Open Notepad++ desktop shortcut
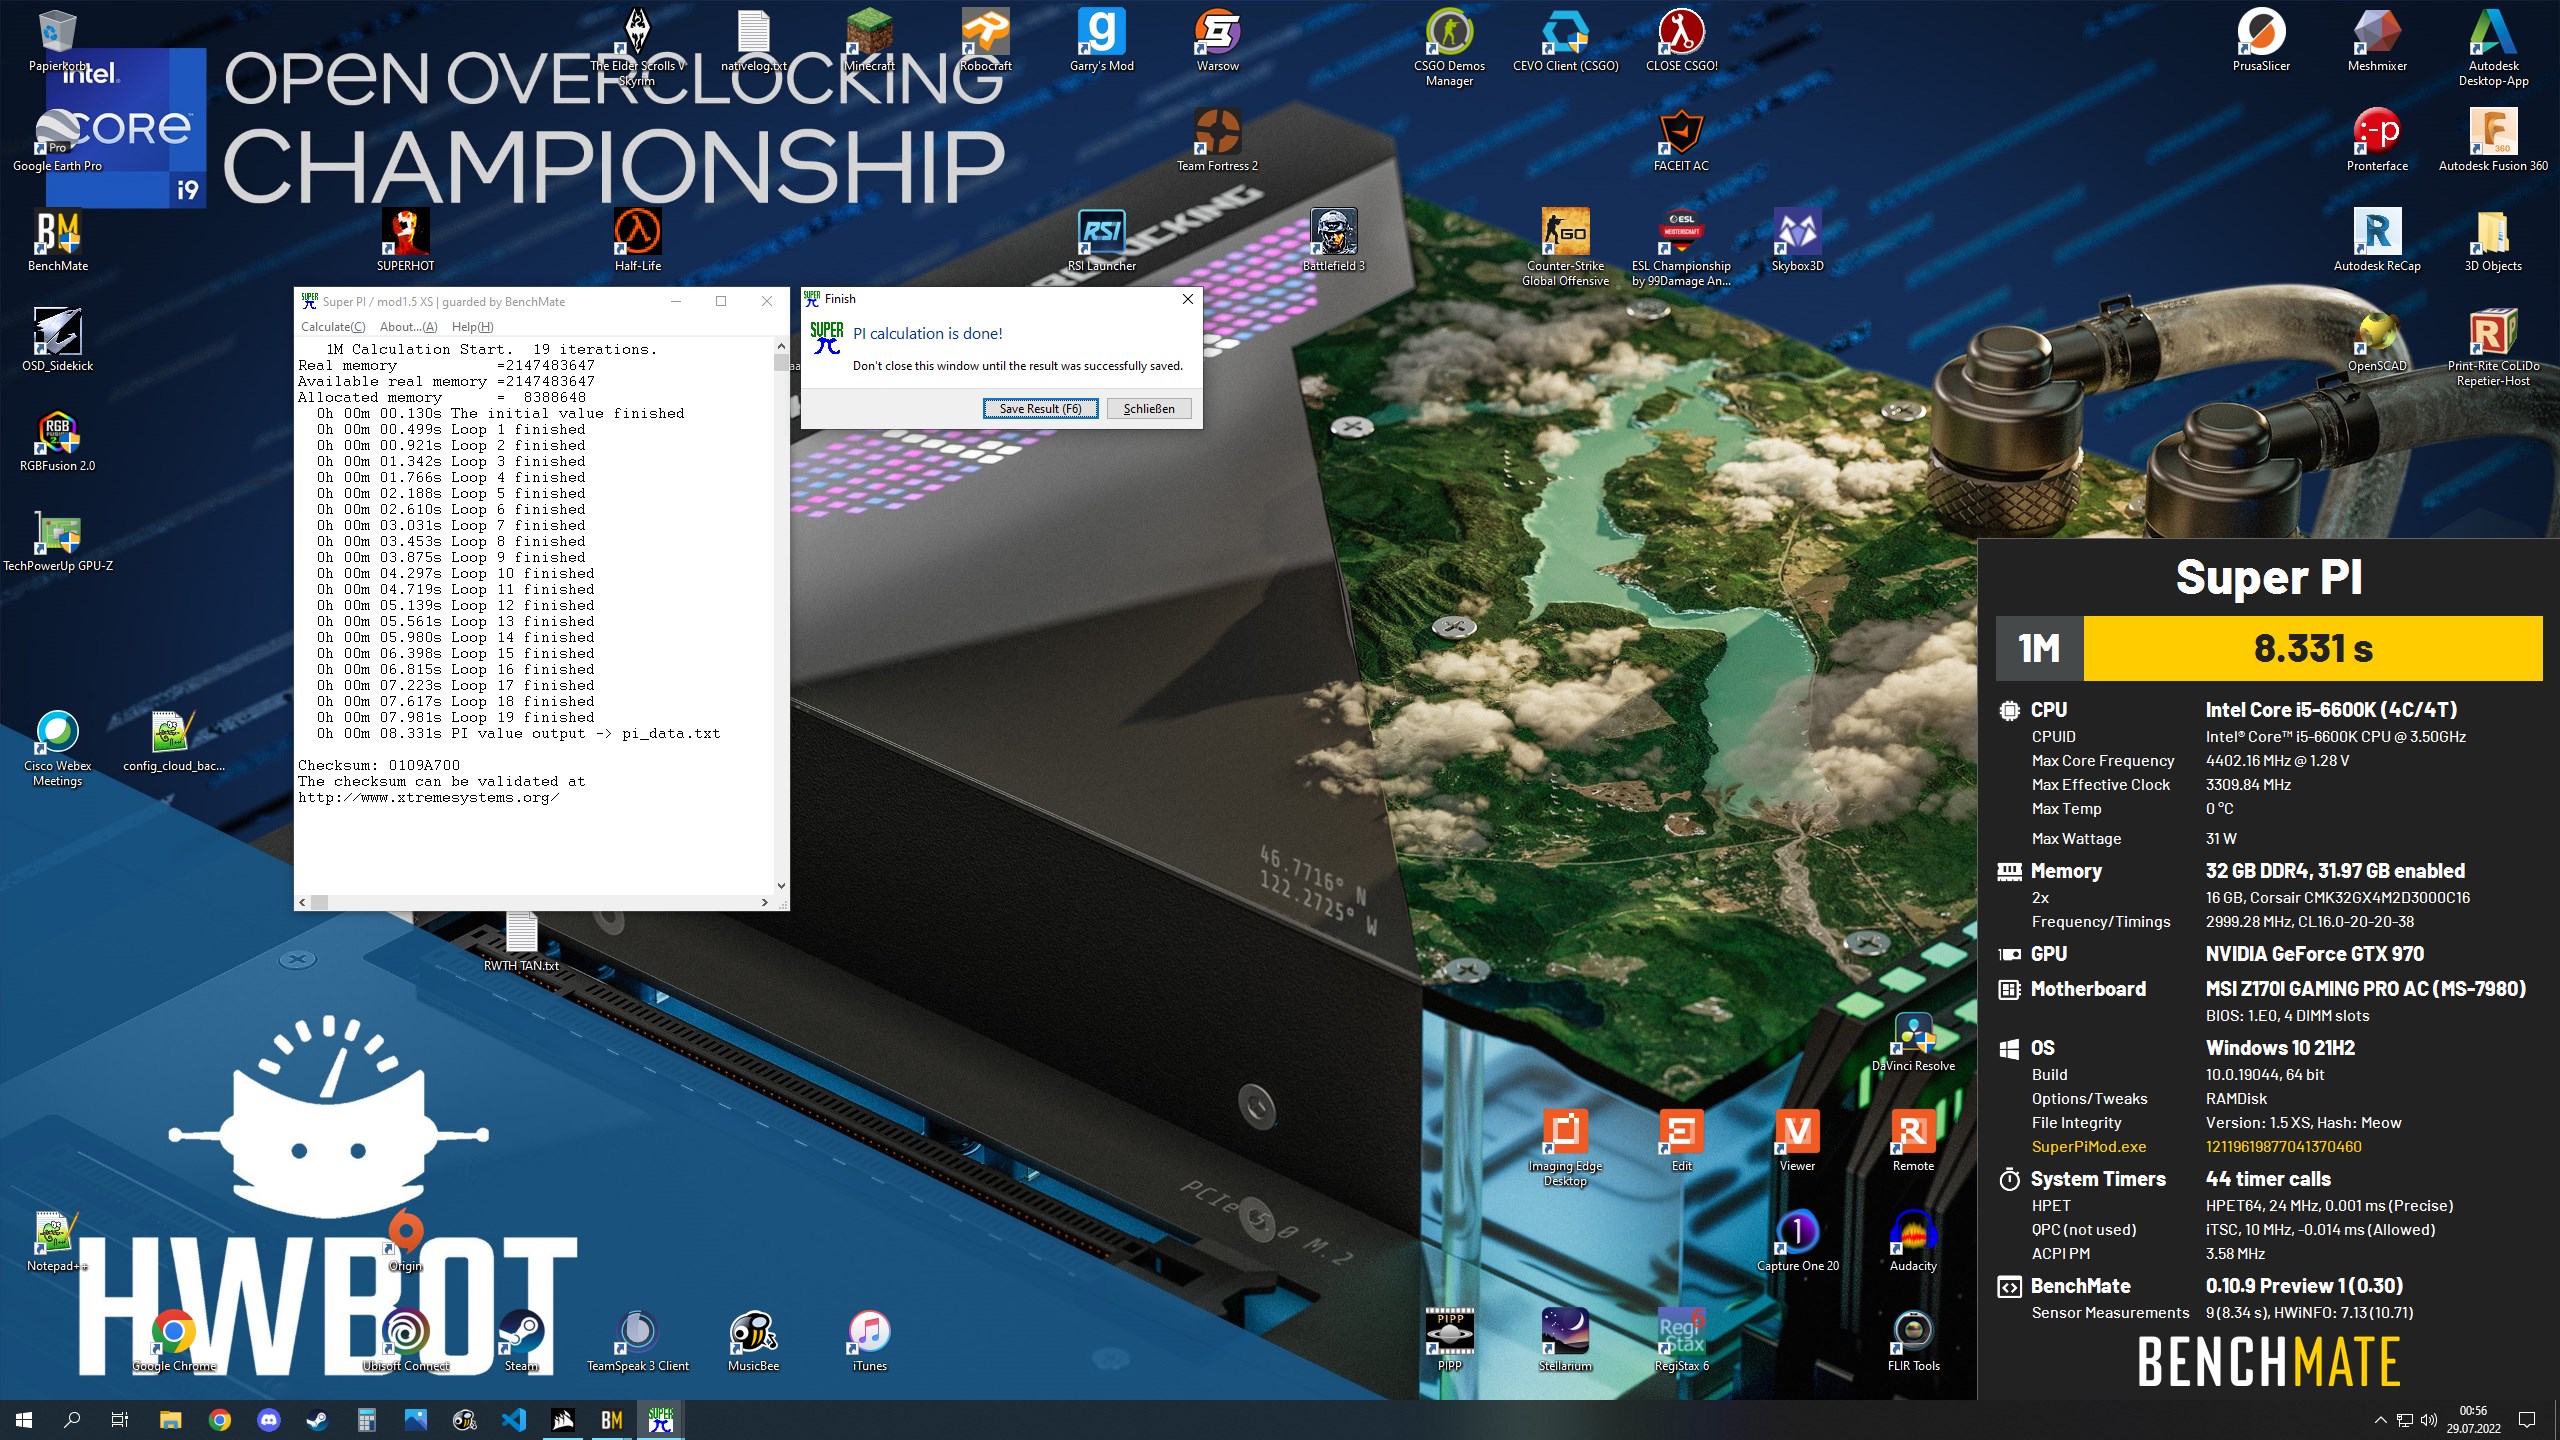This screenshot has height=1440, width=2560. tap(58, 1241)
